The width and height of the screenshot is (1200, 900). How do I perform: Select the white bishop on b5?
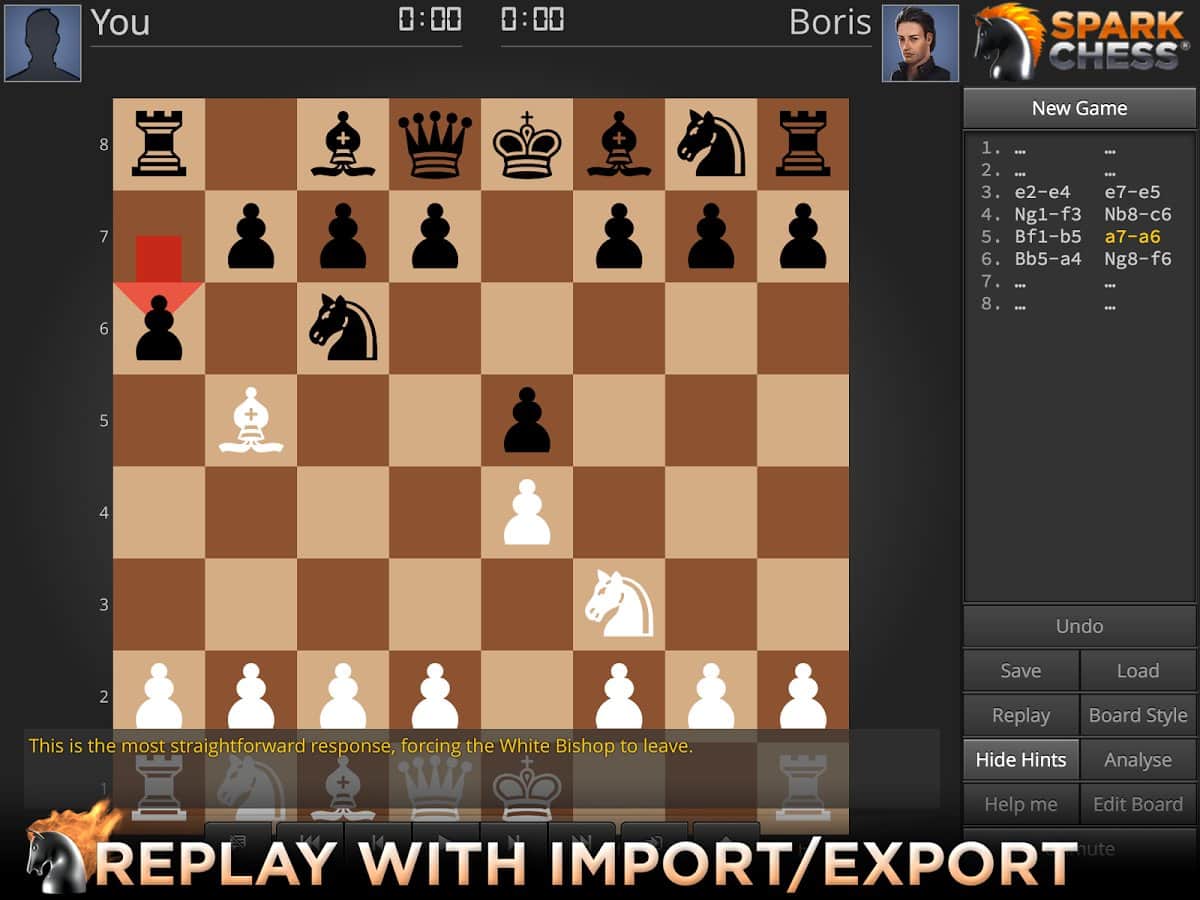[x=251, y=420]
